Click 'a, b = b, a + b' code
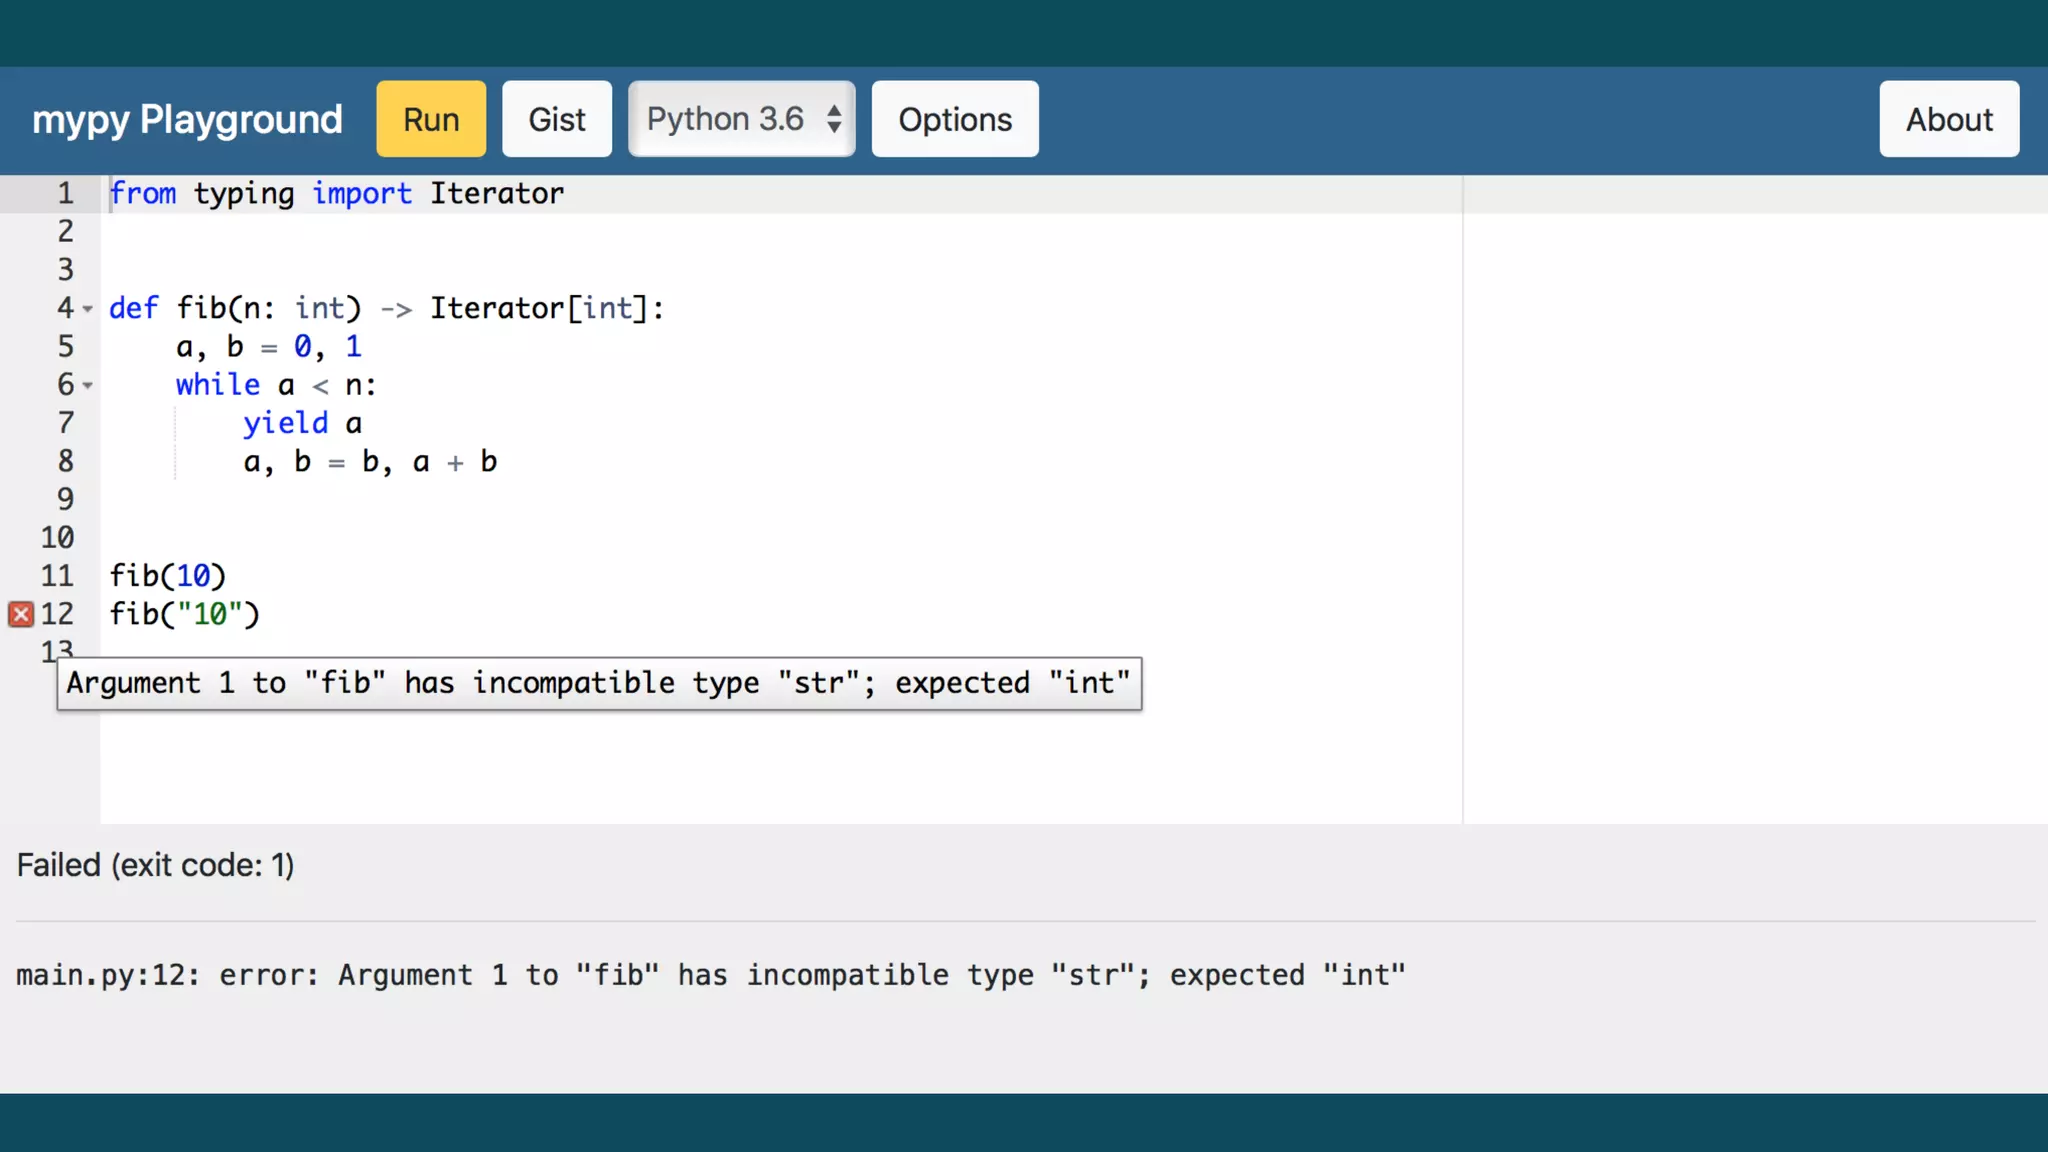 (x=370, y=462)
